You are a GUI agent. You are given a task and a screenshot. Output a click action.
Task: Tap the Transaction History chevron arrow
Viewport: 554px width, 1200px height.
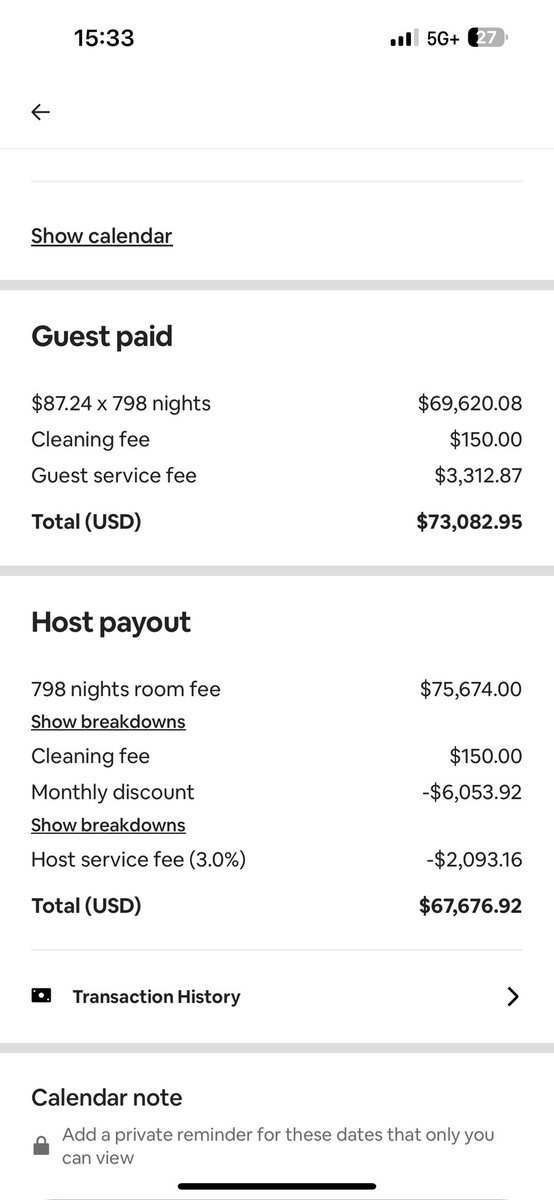513,996
